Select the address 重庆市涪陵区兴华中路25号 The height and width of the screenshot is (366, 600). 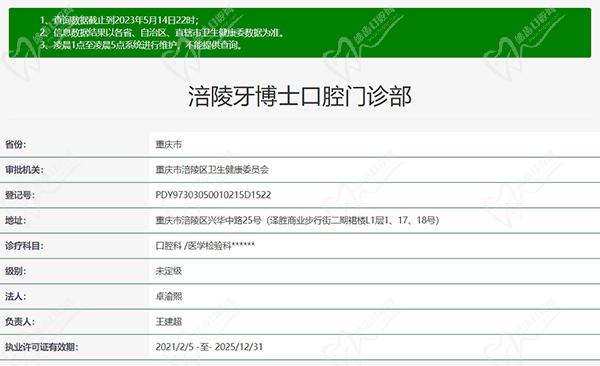297,220
